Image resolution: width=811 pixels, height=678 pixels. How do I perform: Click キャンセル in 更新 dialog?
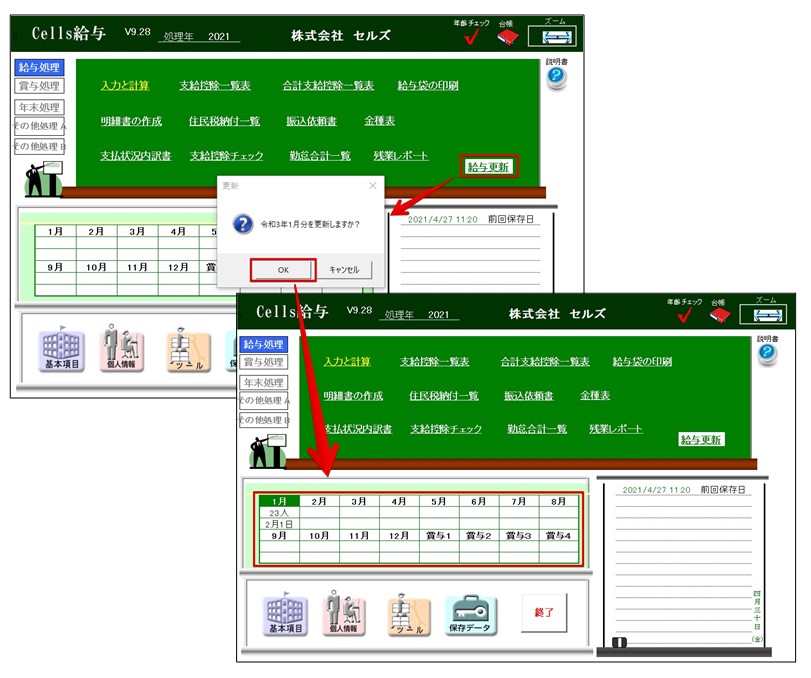coord(344,270)
